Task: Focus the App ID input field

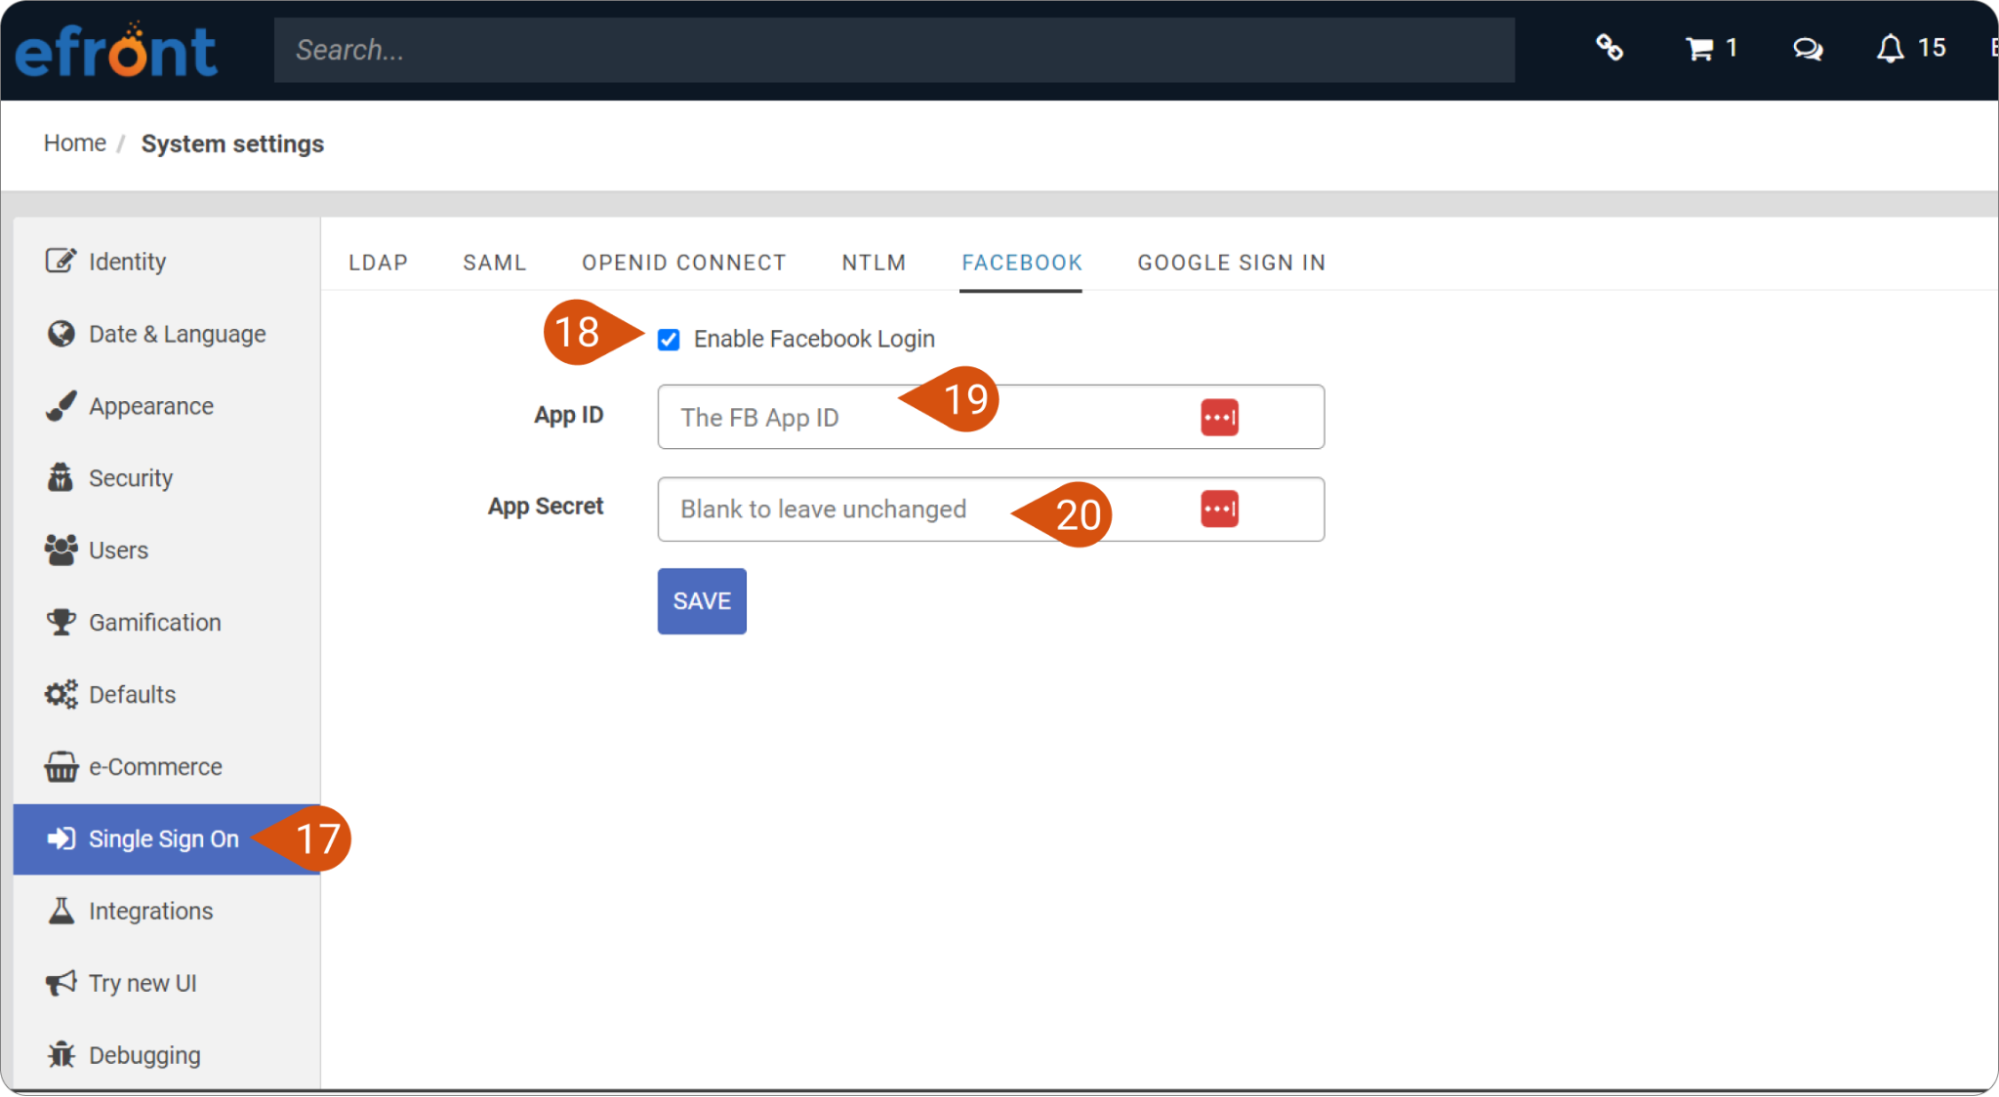Action: (x=991, y=417)
